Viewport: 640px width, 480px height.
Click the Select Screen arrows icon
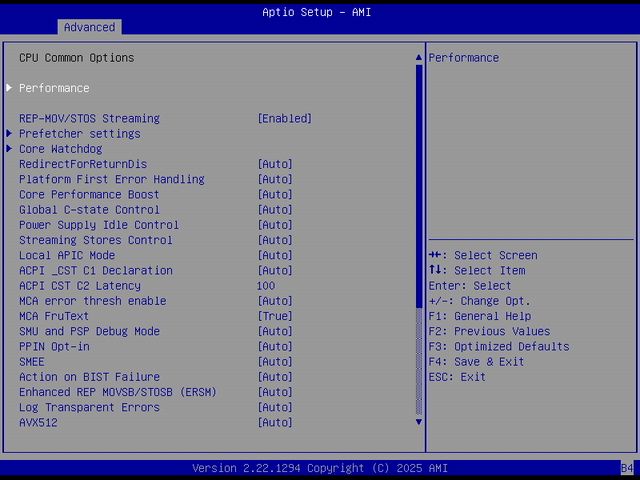[435, 255]
